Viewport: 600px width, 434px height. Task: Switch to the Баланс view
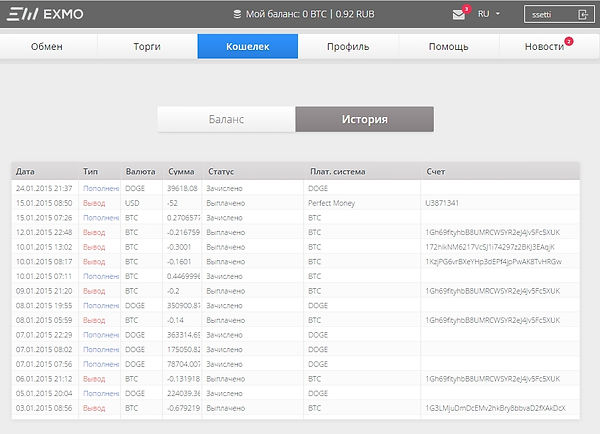226,119
